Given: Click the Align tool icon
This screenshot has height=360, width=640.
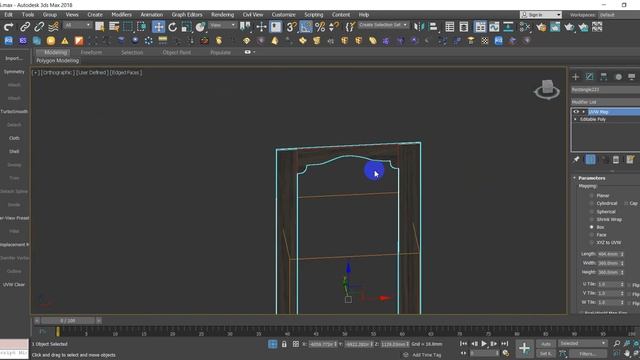Looking at the screenshot, I should pos(433,27).
